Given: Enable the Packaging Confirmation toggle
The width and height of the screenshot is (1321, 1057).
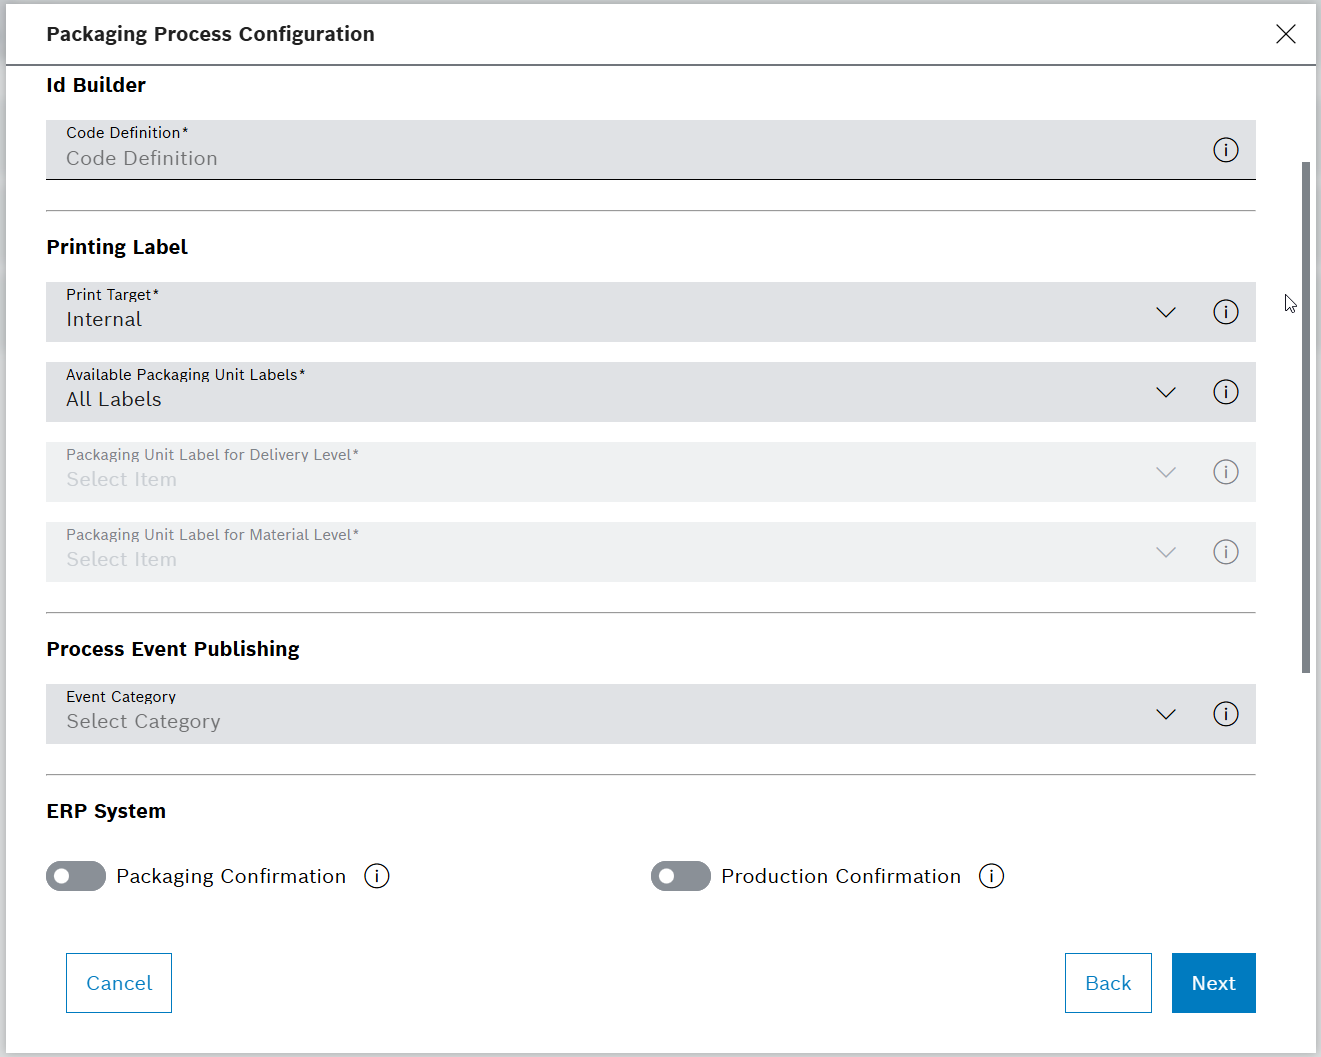Looking at the screenshot, I should 76,876.
